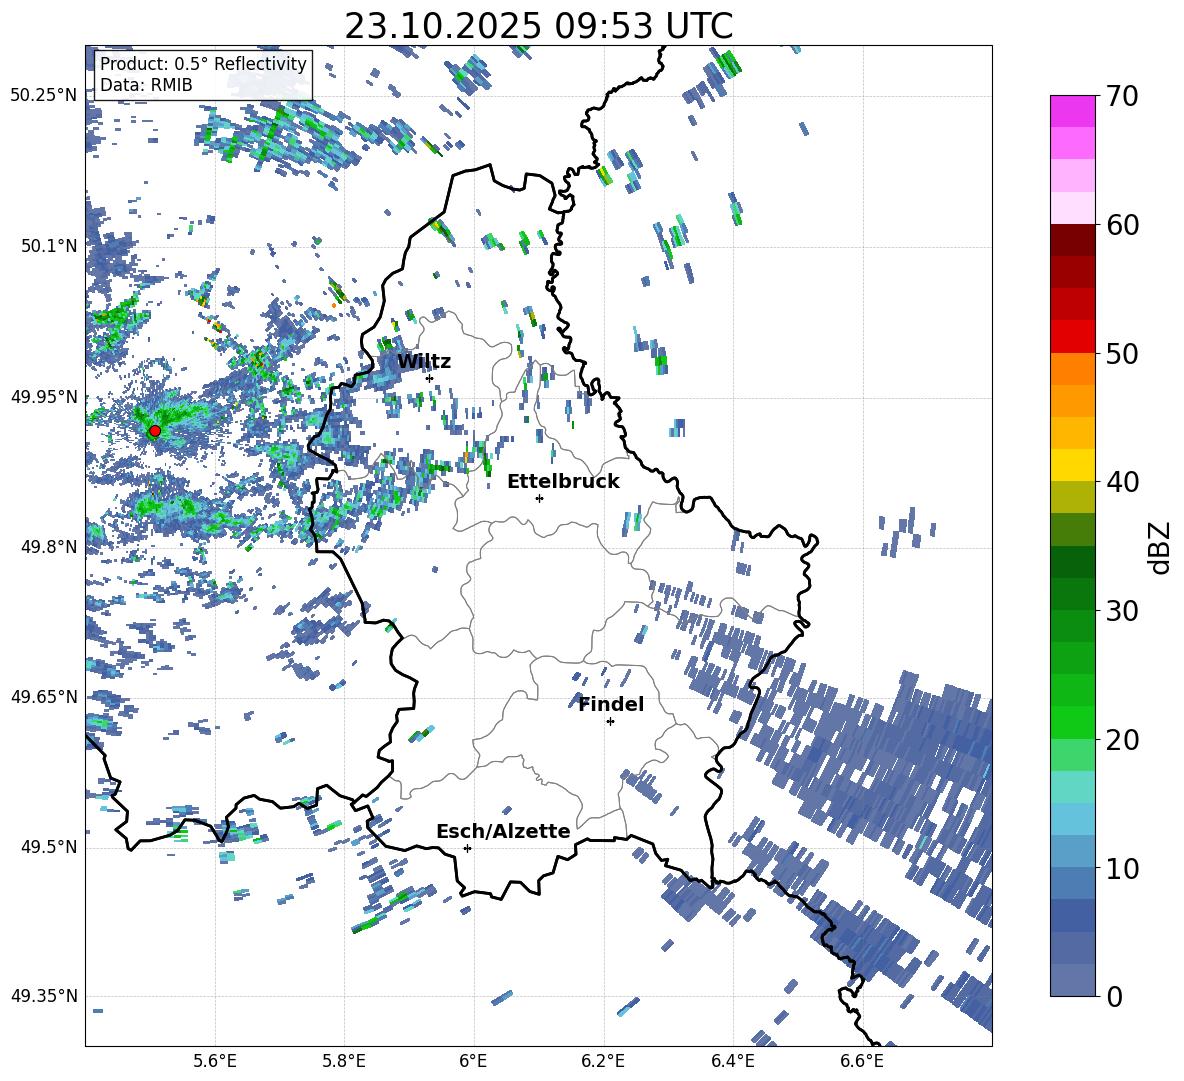The image size is (1184, 1081).
Task: Click the Data: RMIB text
Action: point(146,85)
